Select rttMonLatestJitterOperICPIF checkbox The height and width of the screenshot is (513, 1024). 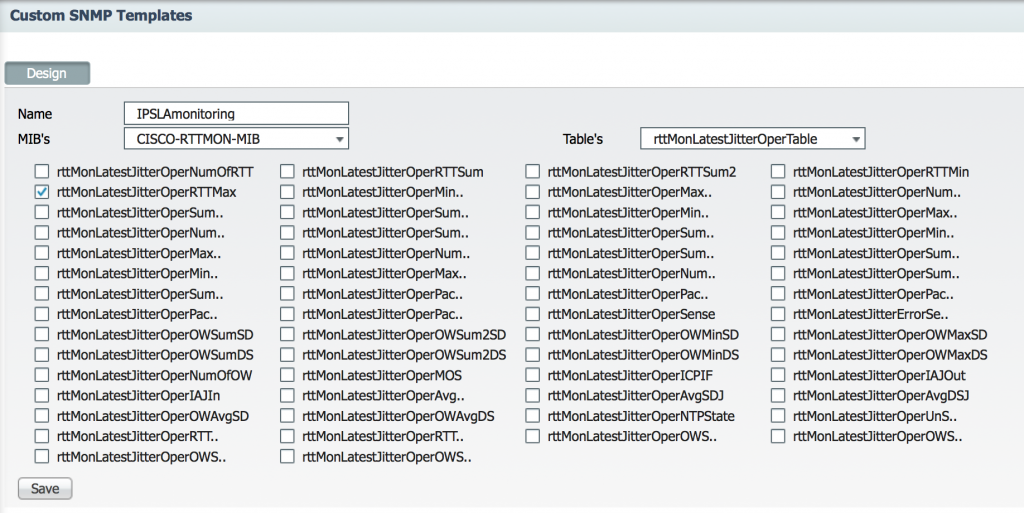tap(533, 375)
